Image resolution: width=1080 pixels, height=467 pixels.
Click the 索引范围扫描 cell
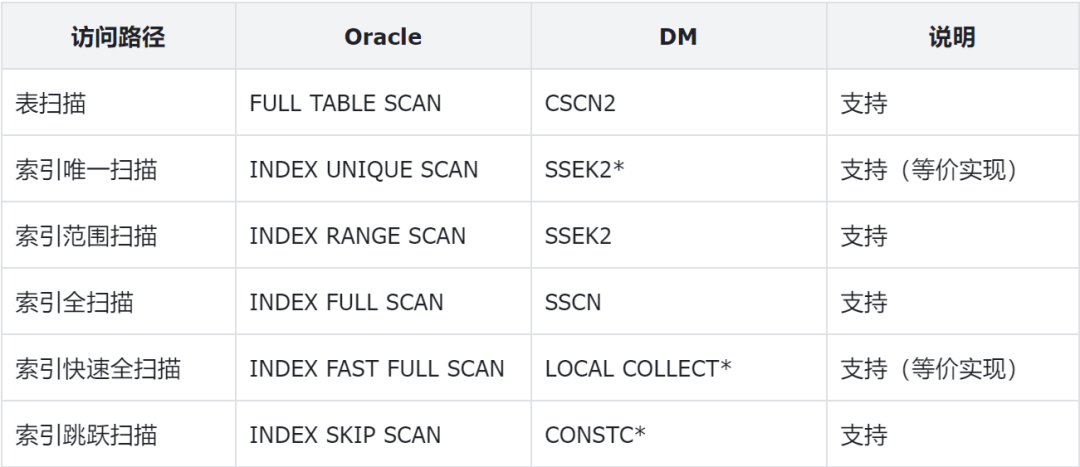coord(86,236)
